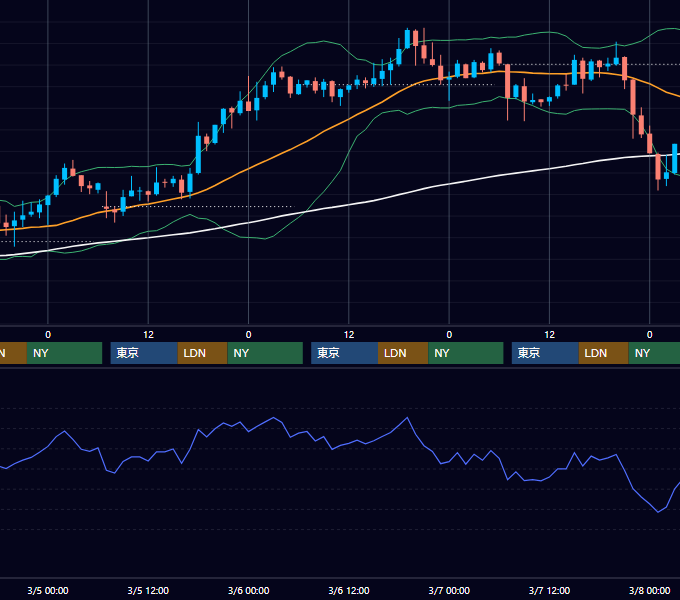
Task: Click hour label 0 above 3/6 00:00
Action: pyautogui.click(x=248, y=334)
